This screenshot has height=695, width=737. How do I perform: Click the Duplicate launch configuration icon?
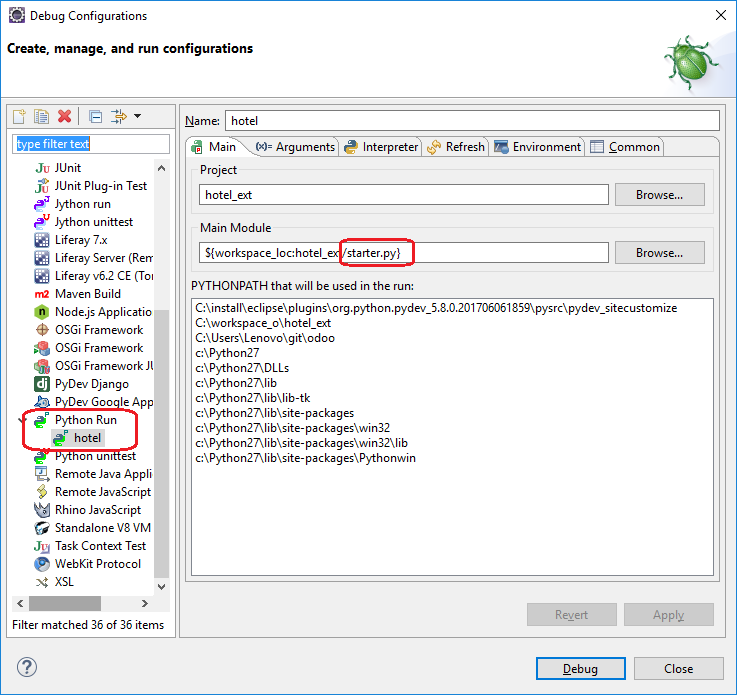41,117
